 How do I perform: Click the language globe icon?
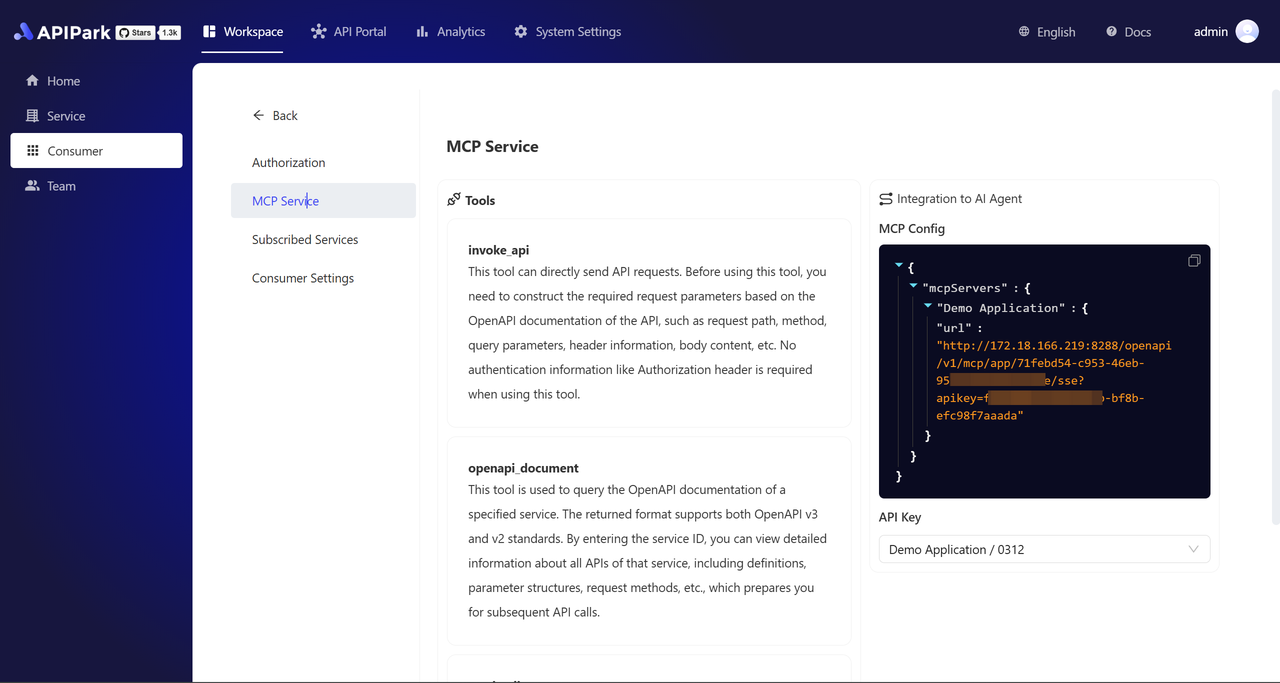coord(1024,32)
